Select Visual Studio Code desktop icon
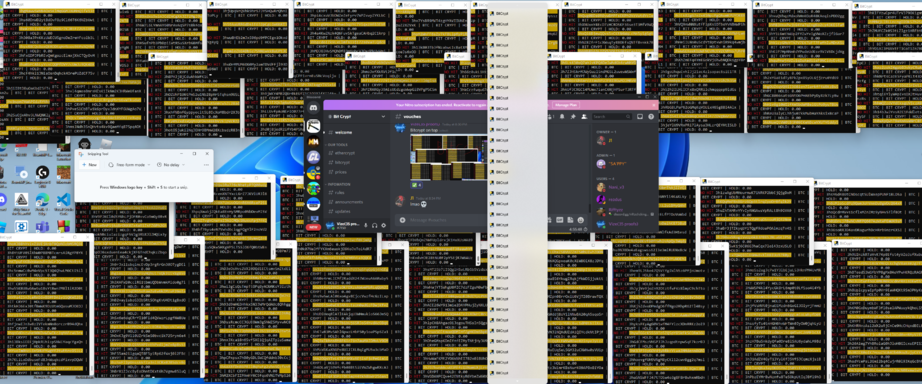 [64, 203]
